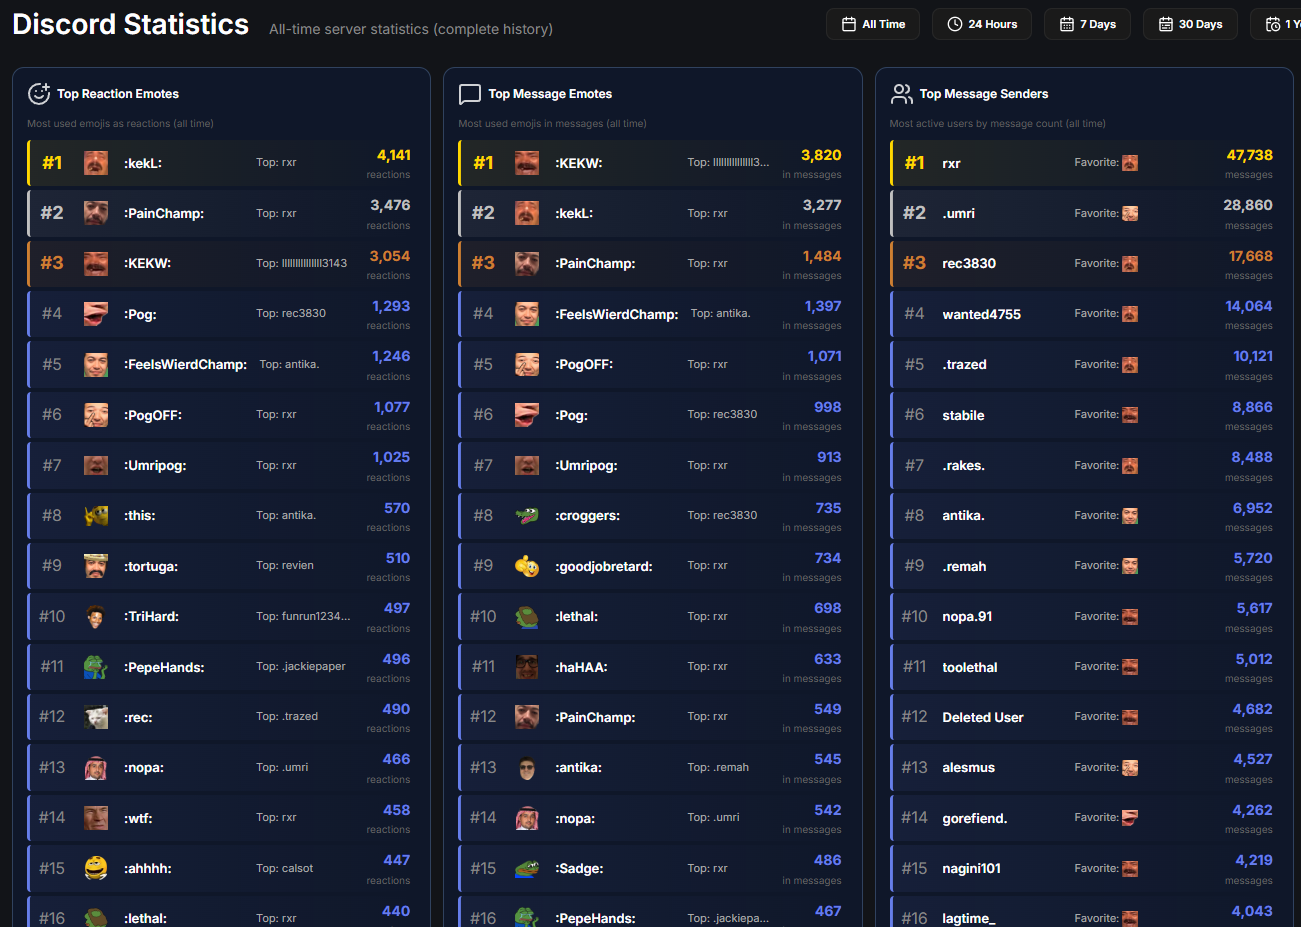Image resolution: width=1301 pixels, height=927 pixels.
Task: Click the :ahhhh: emote image
Action: click(x=96, y=868)
